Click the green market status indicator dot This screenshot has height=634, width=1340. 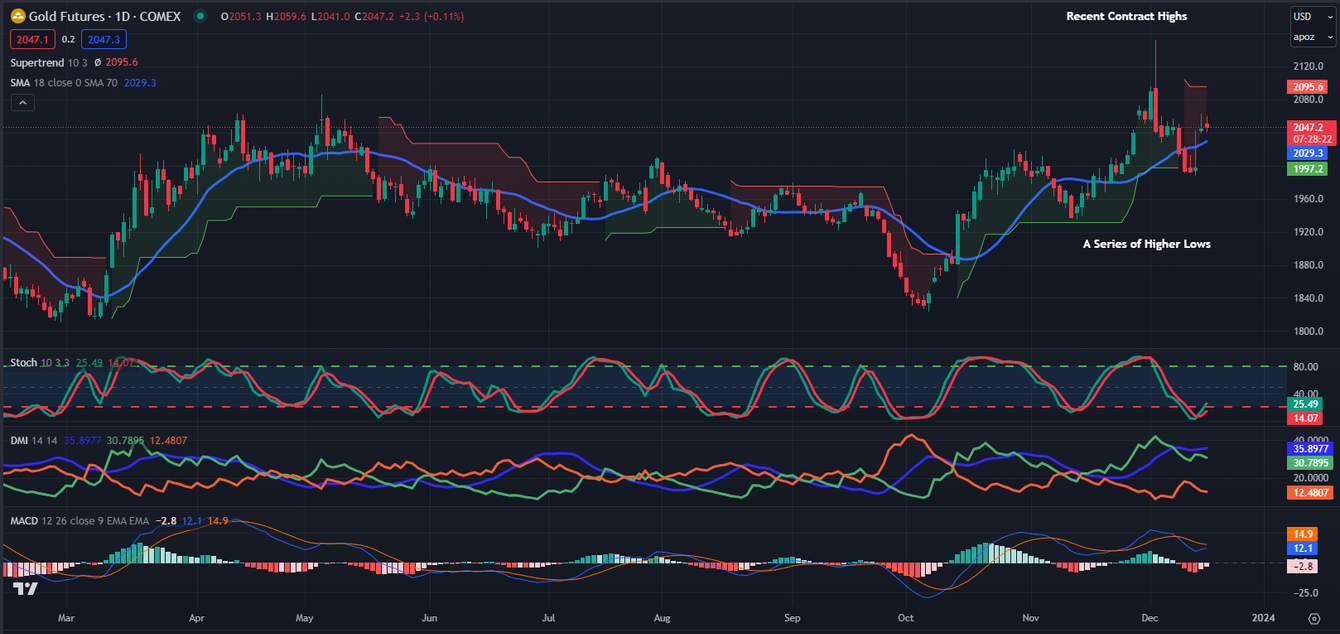(202, 17)
